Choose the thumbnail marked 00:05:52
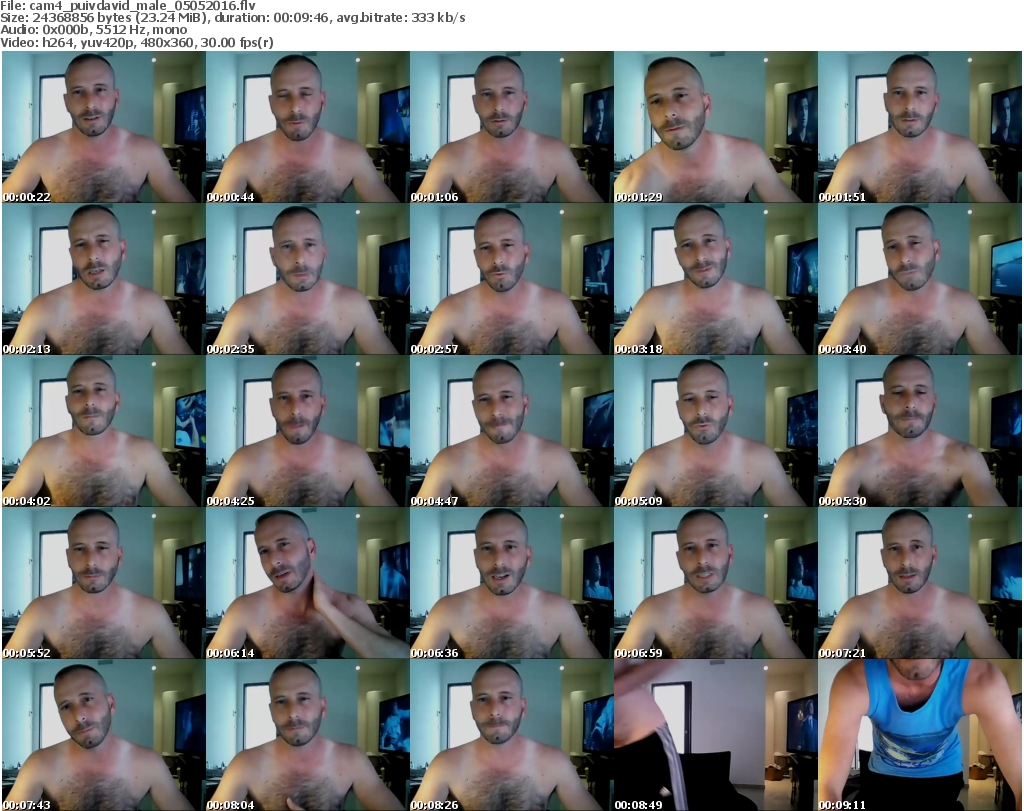Screen dimensions: 1024x811 (104, 583)
